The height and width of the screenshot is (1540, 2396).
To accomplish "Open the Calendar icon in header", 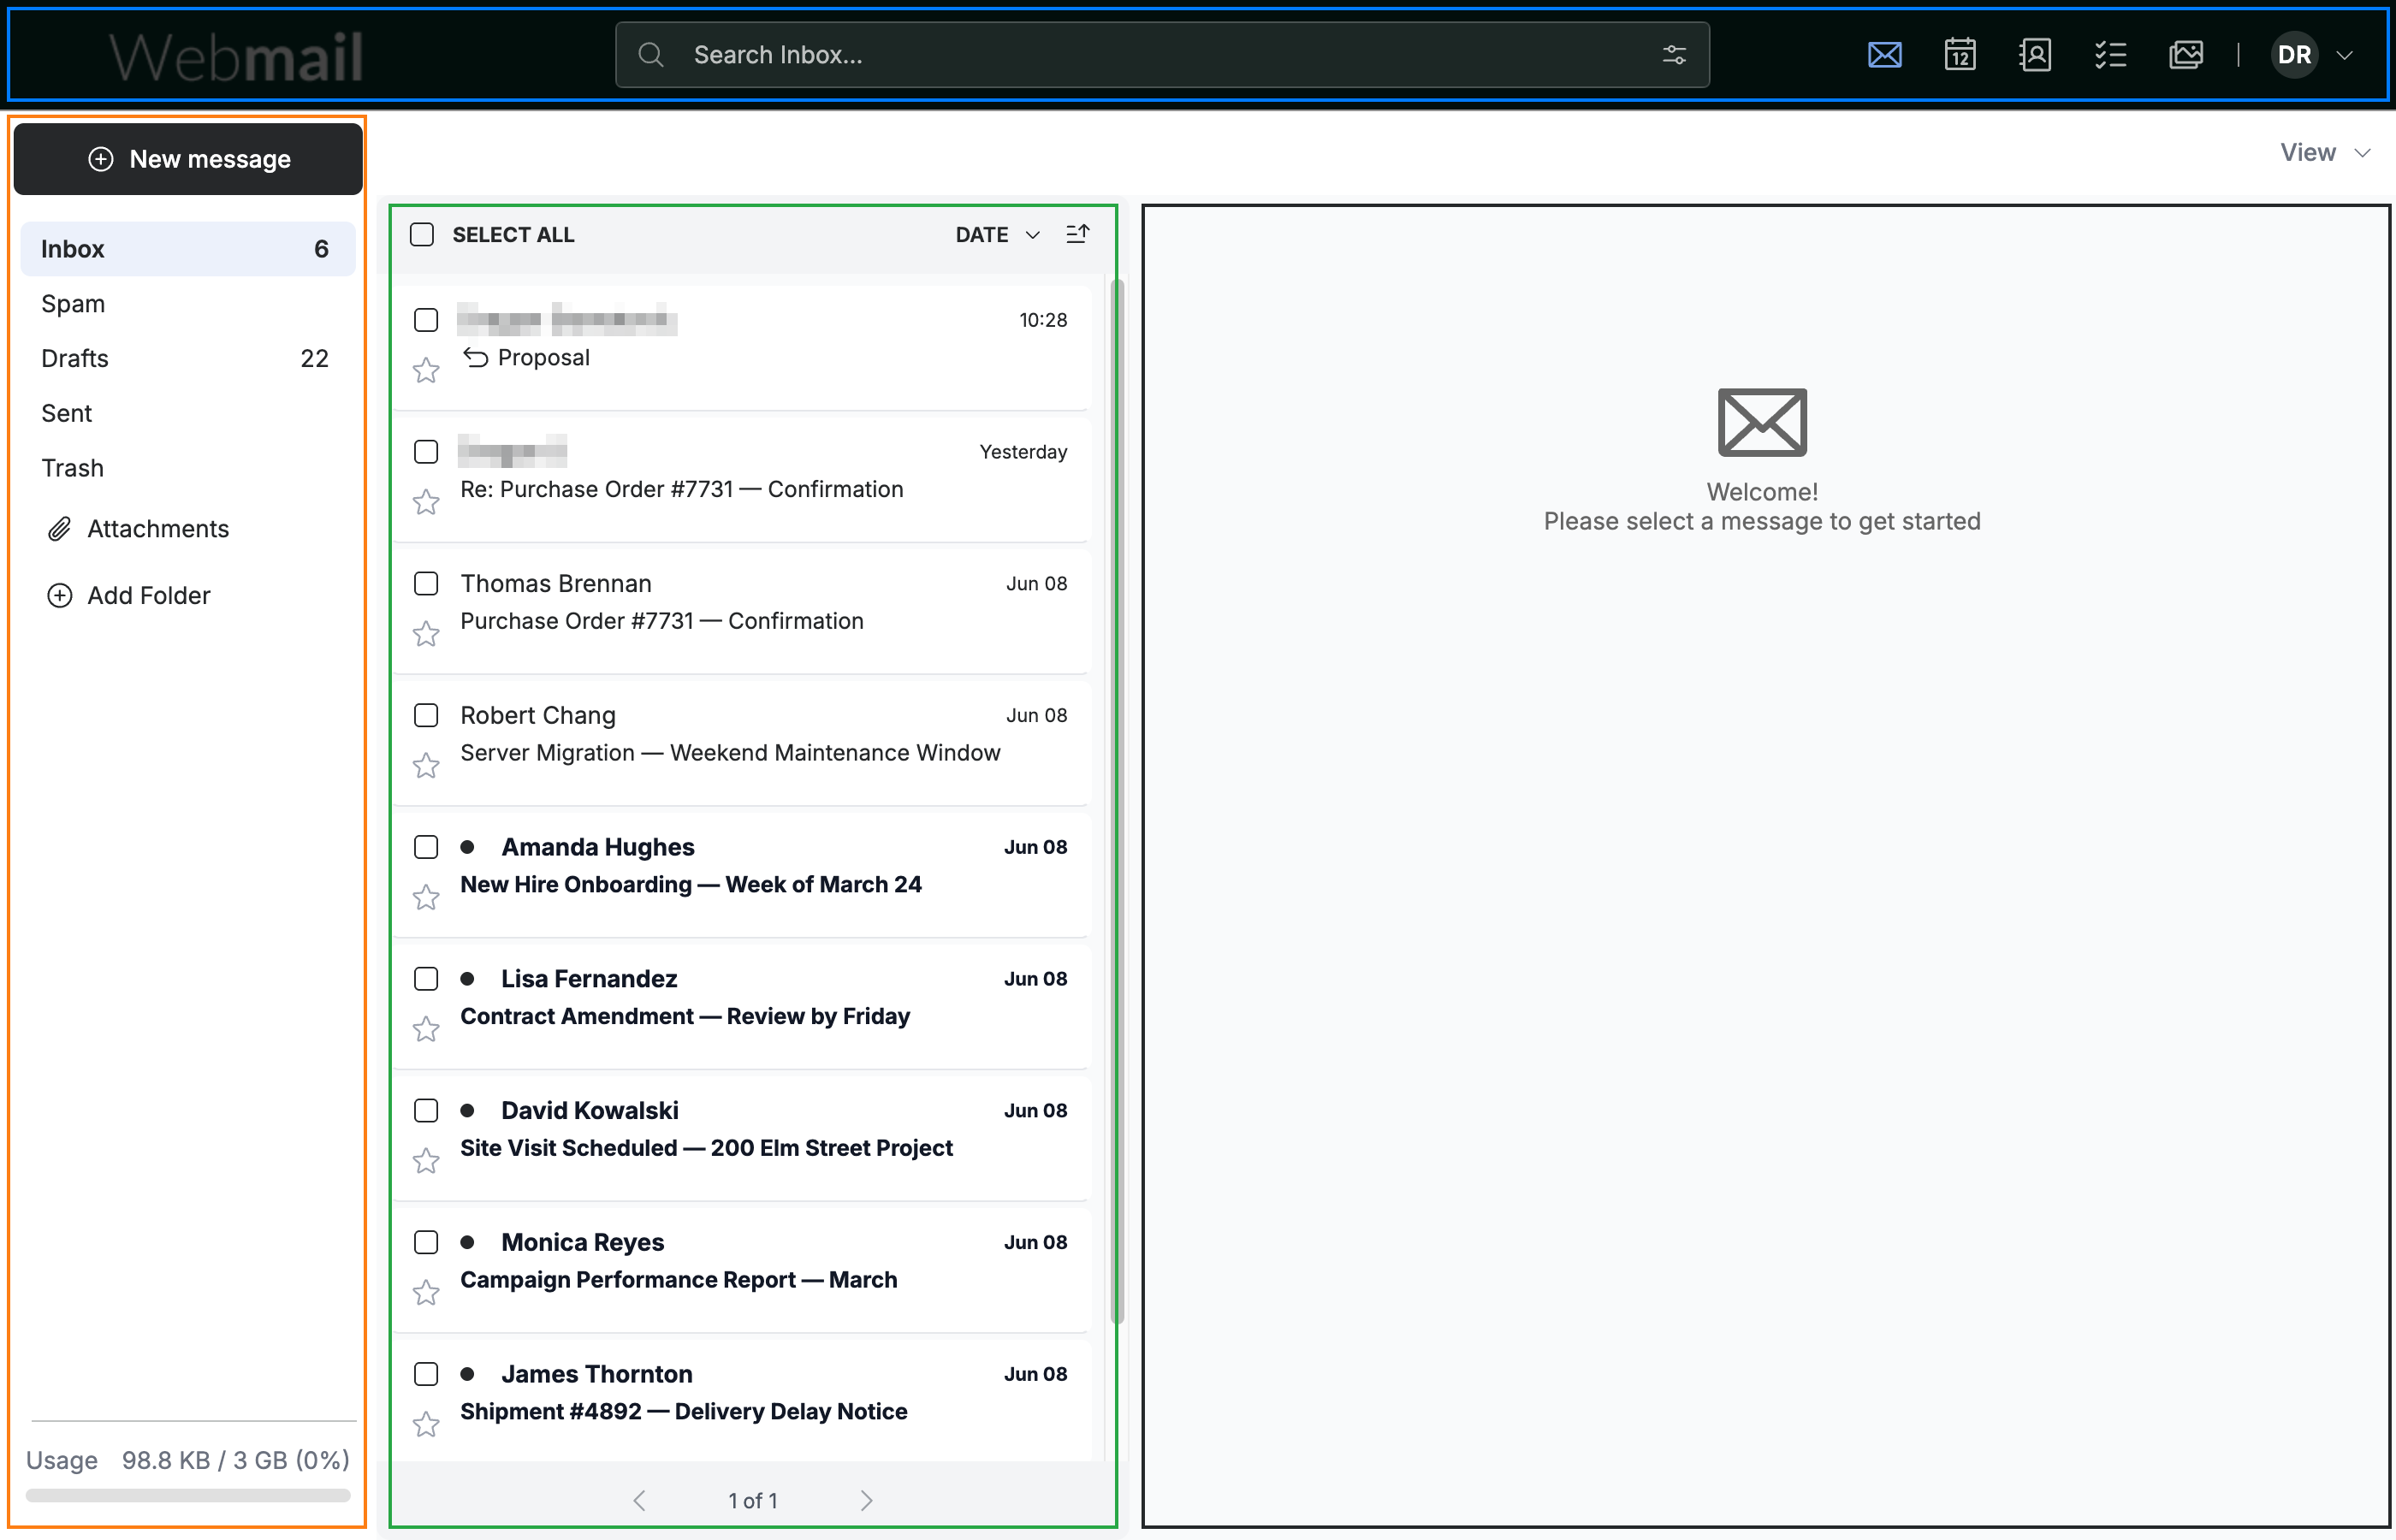I will click(x=1960, y=55).
